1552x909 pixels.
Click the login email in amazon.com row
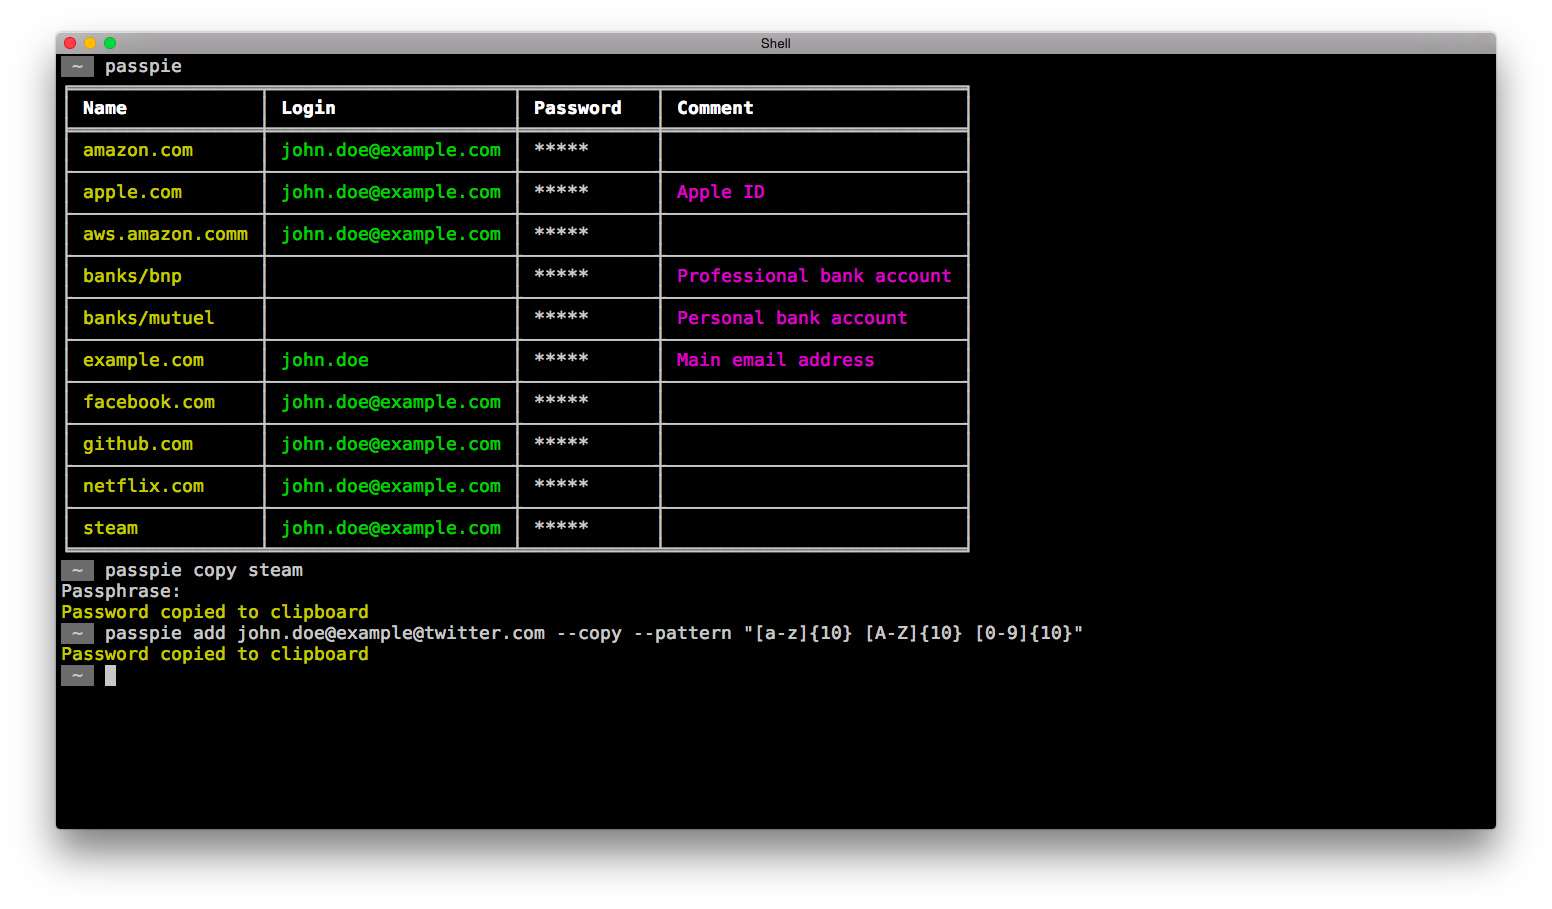391,150
